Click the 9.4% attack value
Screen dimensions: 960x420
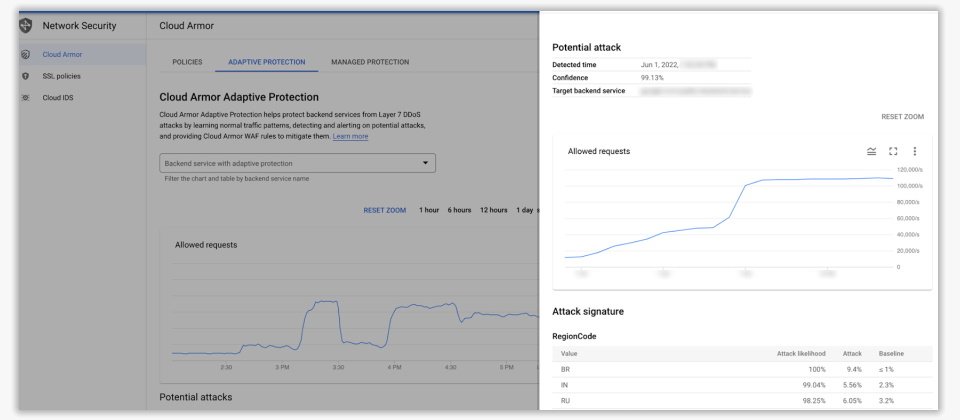pos(853,370)
